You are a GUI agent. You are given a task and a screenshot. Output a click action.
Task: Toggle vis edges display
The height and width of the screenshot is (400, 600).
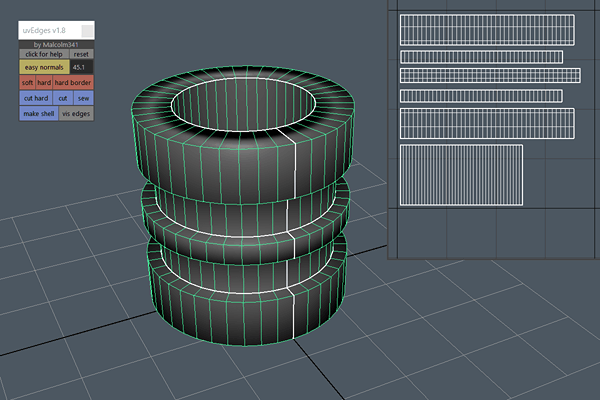pyautogui.click(x=76, y=114)
